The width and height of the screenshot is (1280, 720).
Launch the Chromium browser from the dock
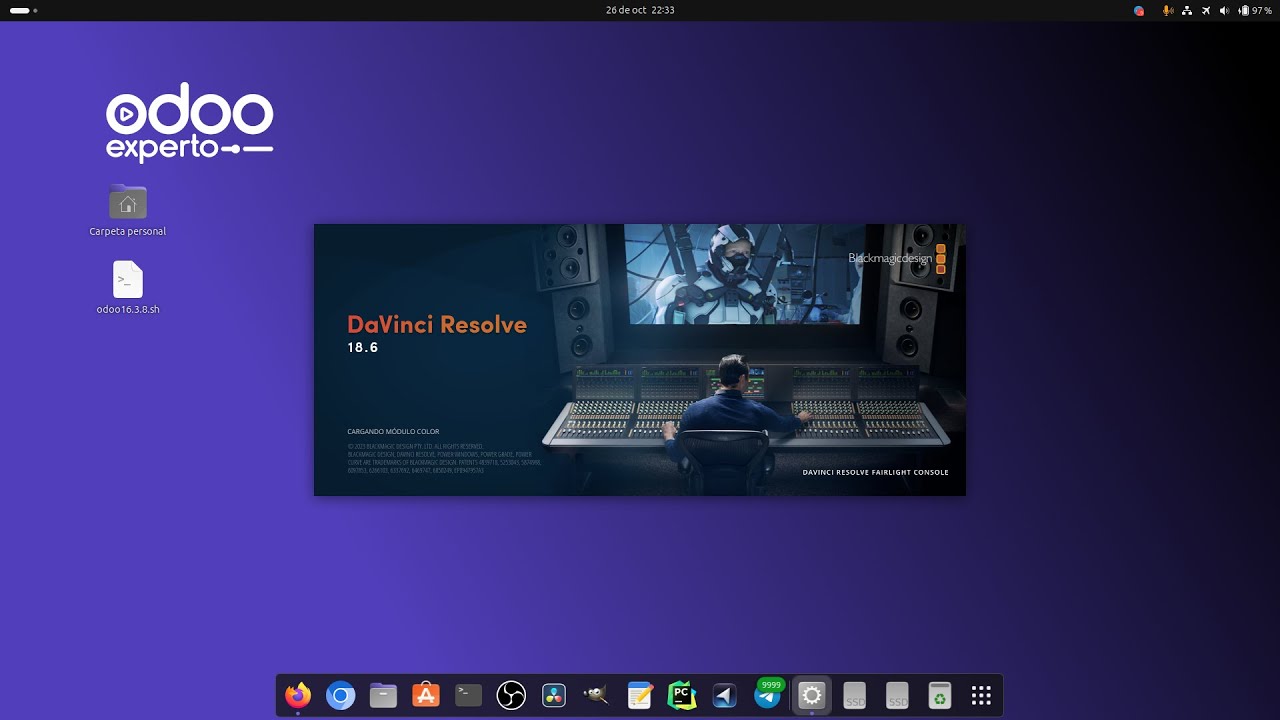341,695
